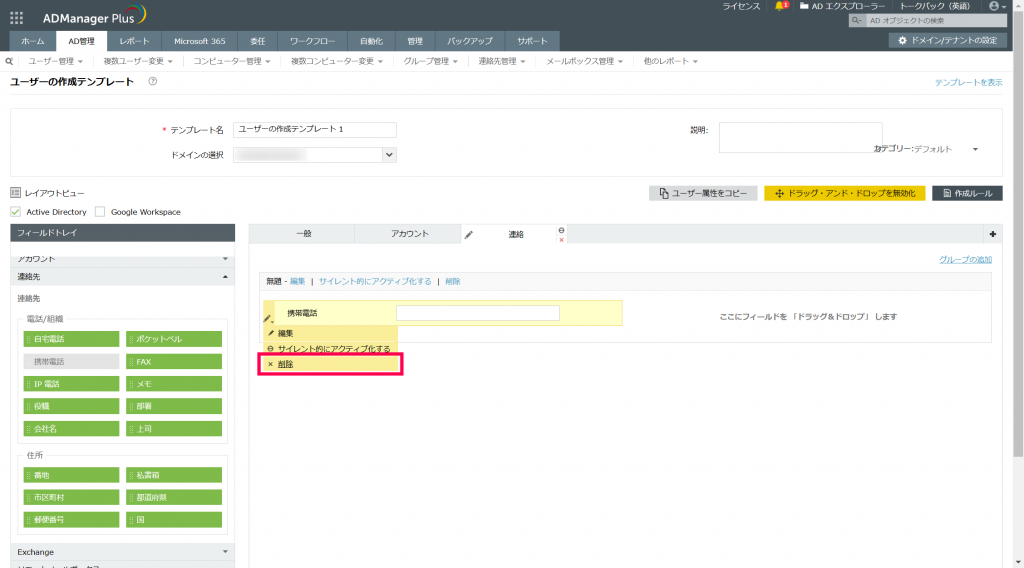Expand コンピューター管理 submenu
Viewport: 1024px width, 568px height.
coord(231,61)
